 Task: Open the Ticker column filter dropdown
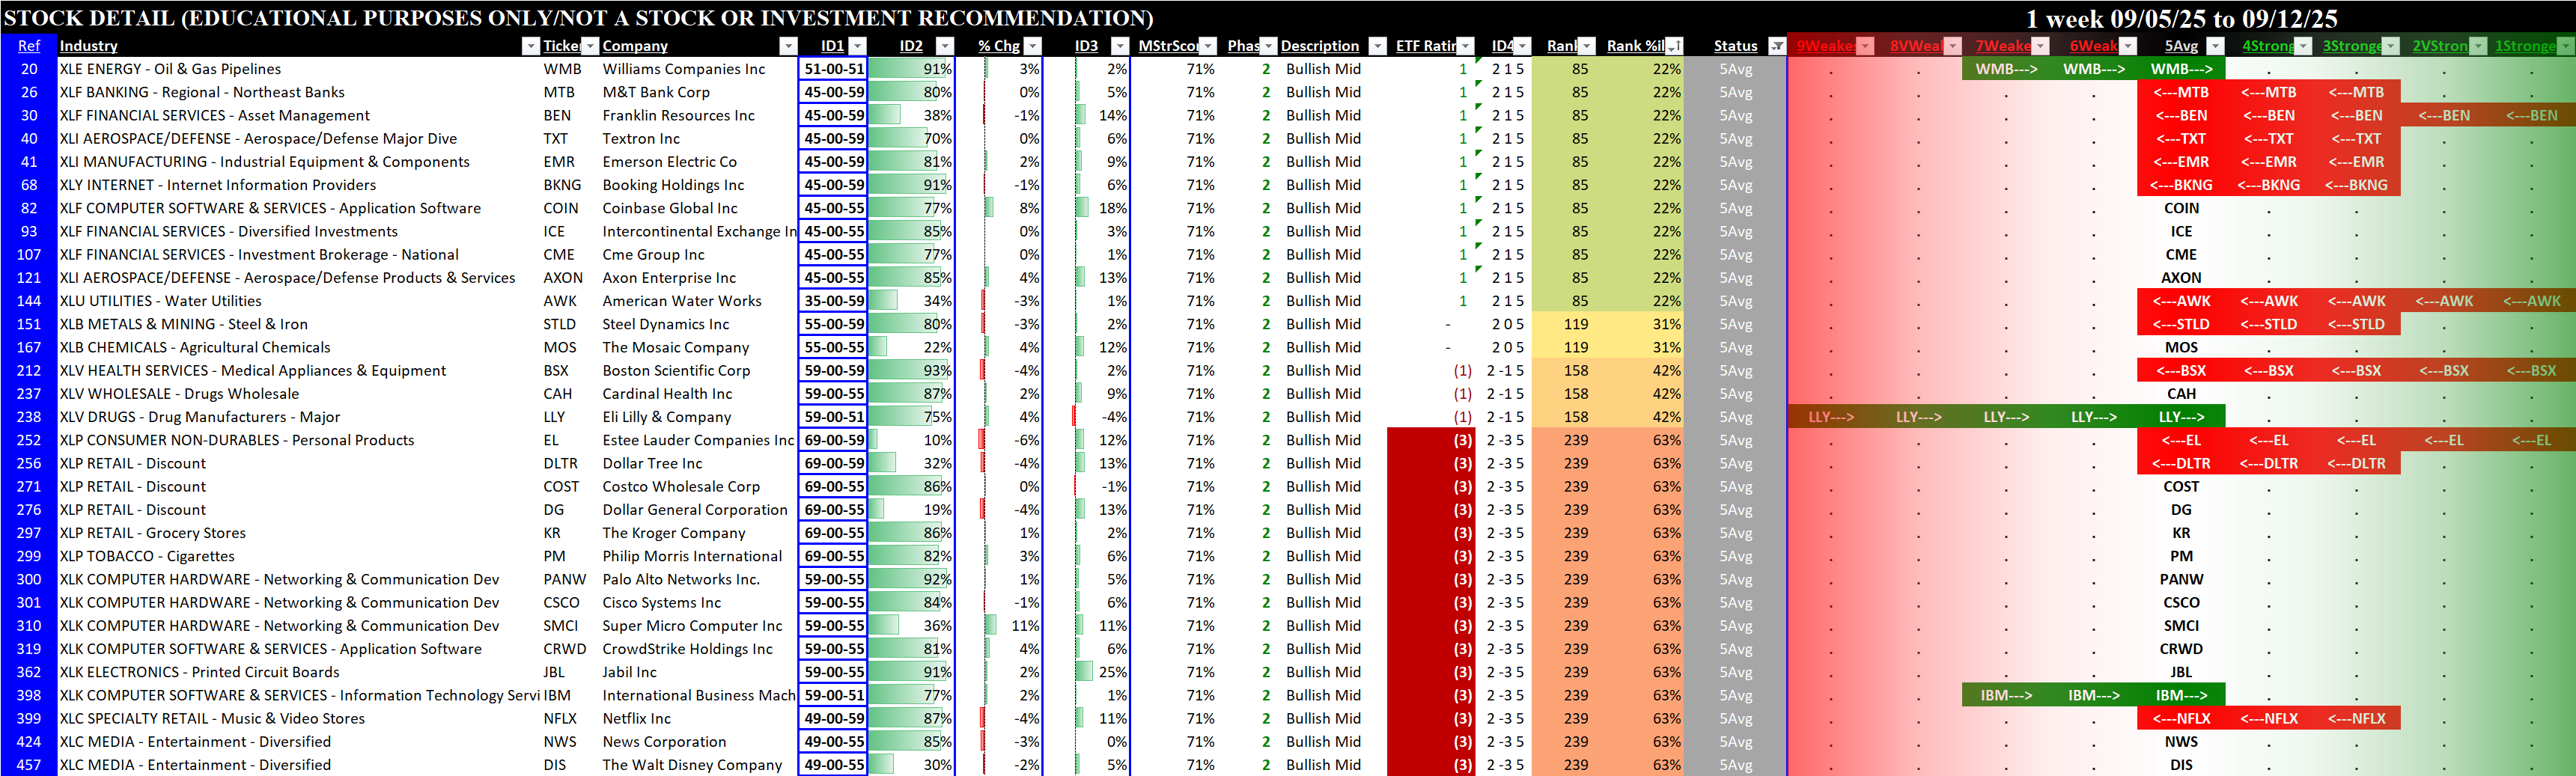click(590, 46)
